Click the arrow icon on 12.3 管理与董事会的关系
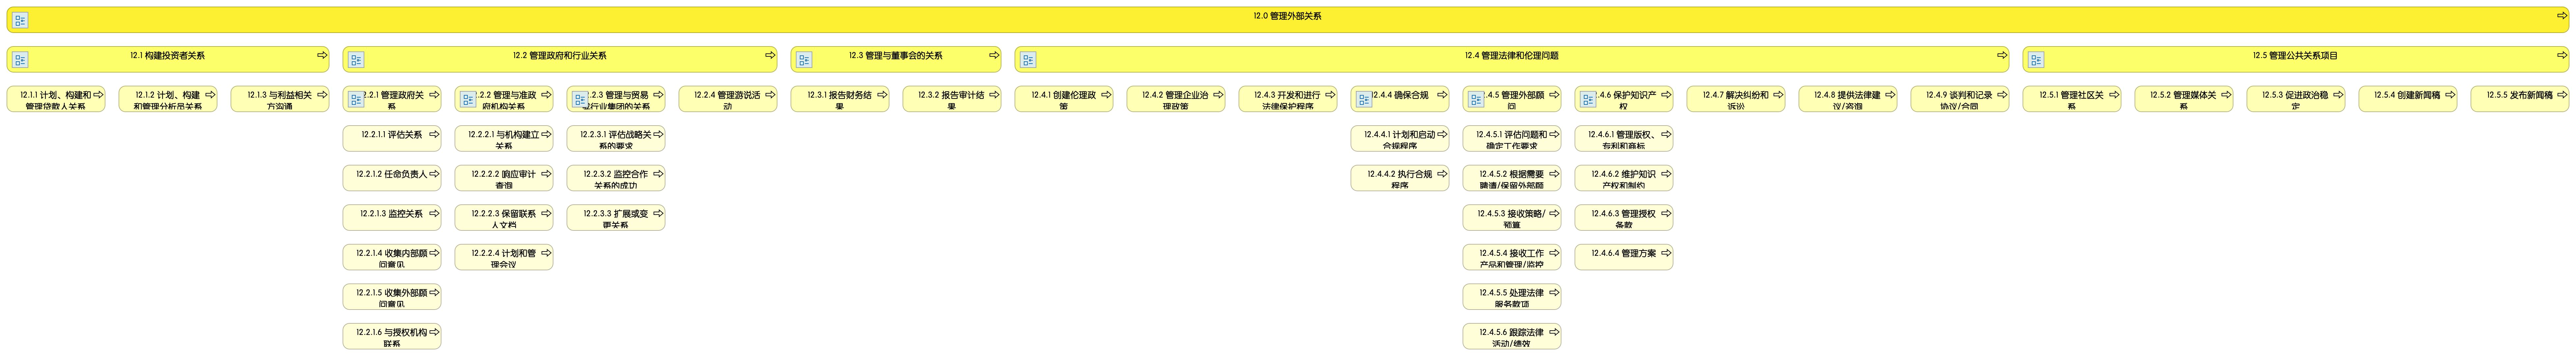Image resolution: width=2576 pixels, height=356 pixels. coord(994,55)
